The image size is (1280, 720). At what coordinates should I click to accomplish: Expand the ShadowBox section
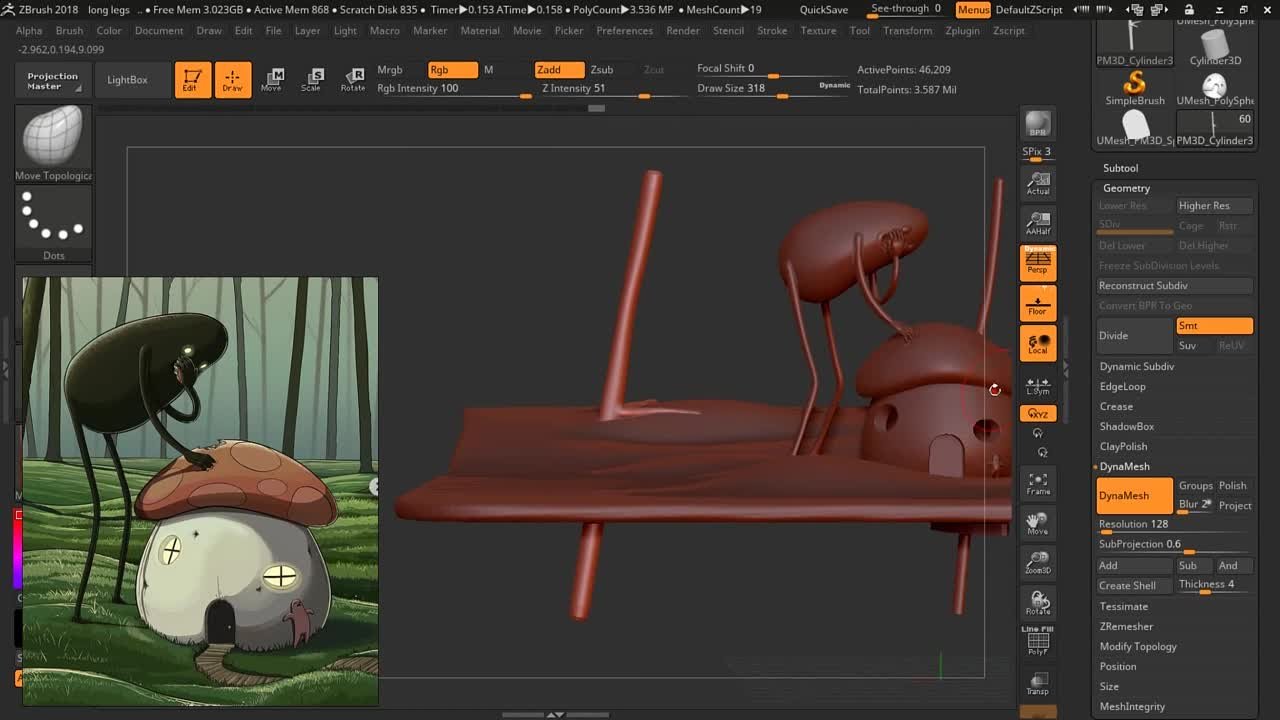coord(1127,427)
